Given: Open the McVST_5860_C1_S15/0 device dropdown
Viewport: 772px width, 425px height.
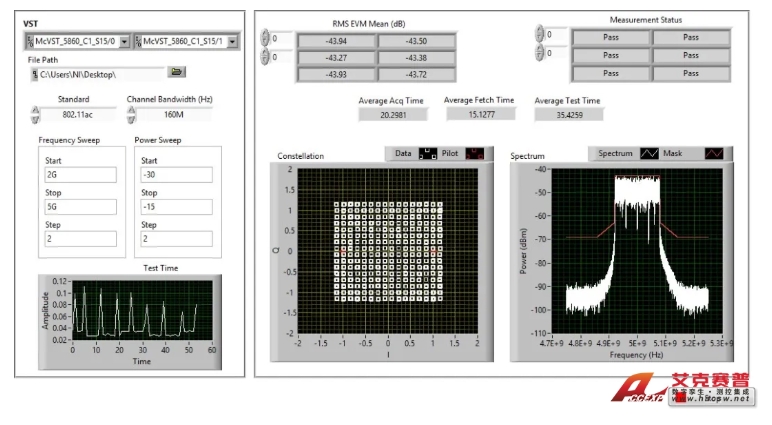Looking at the screenshot, I should pyautogui.click(x=124, y=42).
